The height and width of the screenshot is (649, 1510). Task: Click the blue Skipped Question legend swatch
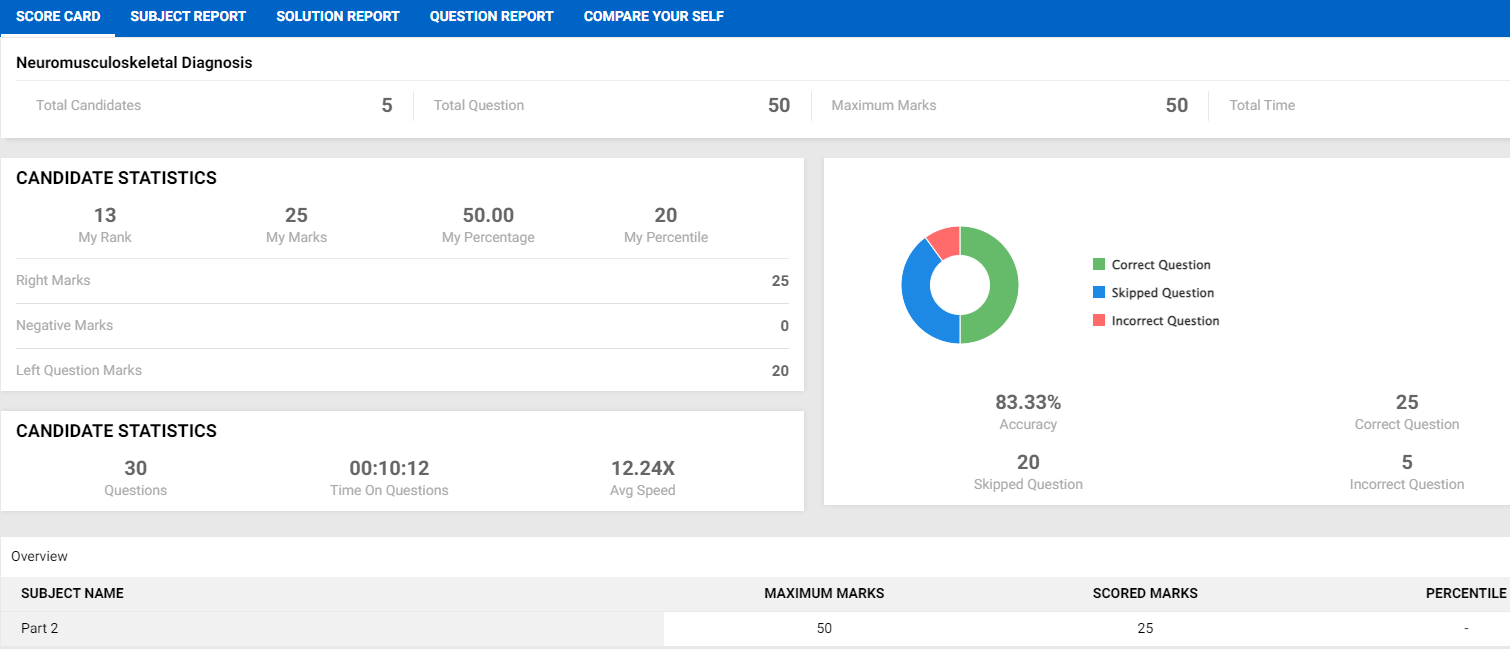pyautogui.click(x=1099, y=293)
